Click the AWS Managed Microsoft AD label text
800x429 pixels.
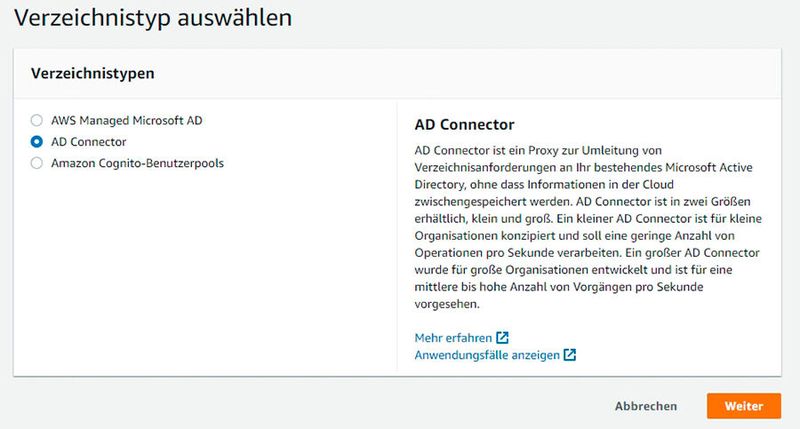[126, 121]
